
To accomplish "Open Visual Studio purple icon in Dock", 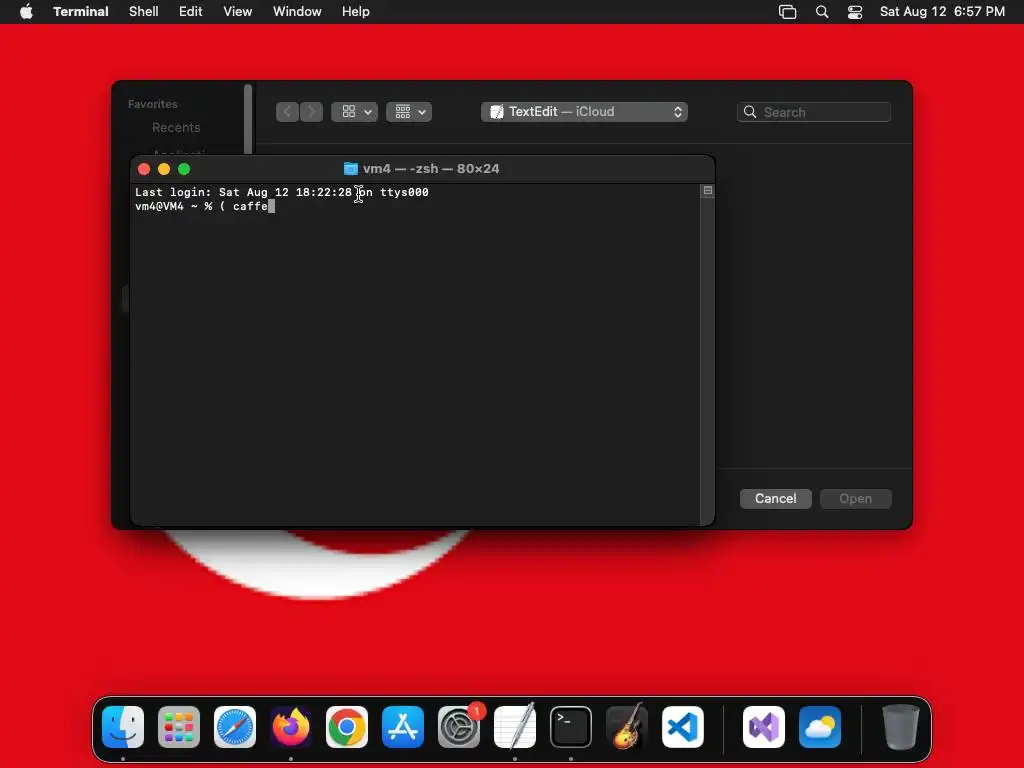I will coord(764,727).
